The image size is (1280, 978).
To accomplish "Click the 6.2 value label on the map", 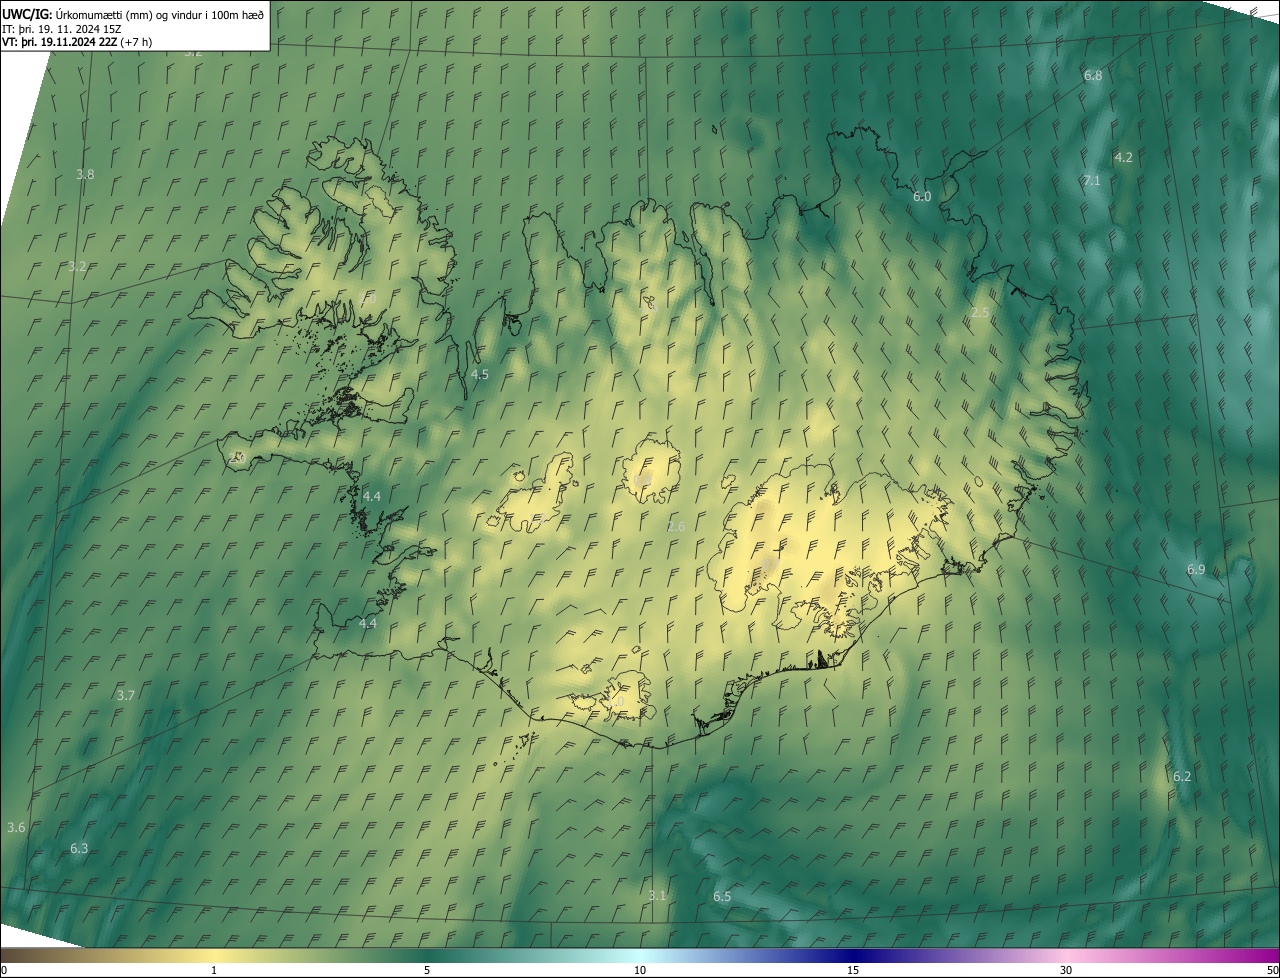I will click(x=1182, y=776).
